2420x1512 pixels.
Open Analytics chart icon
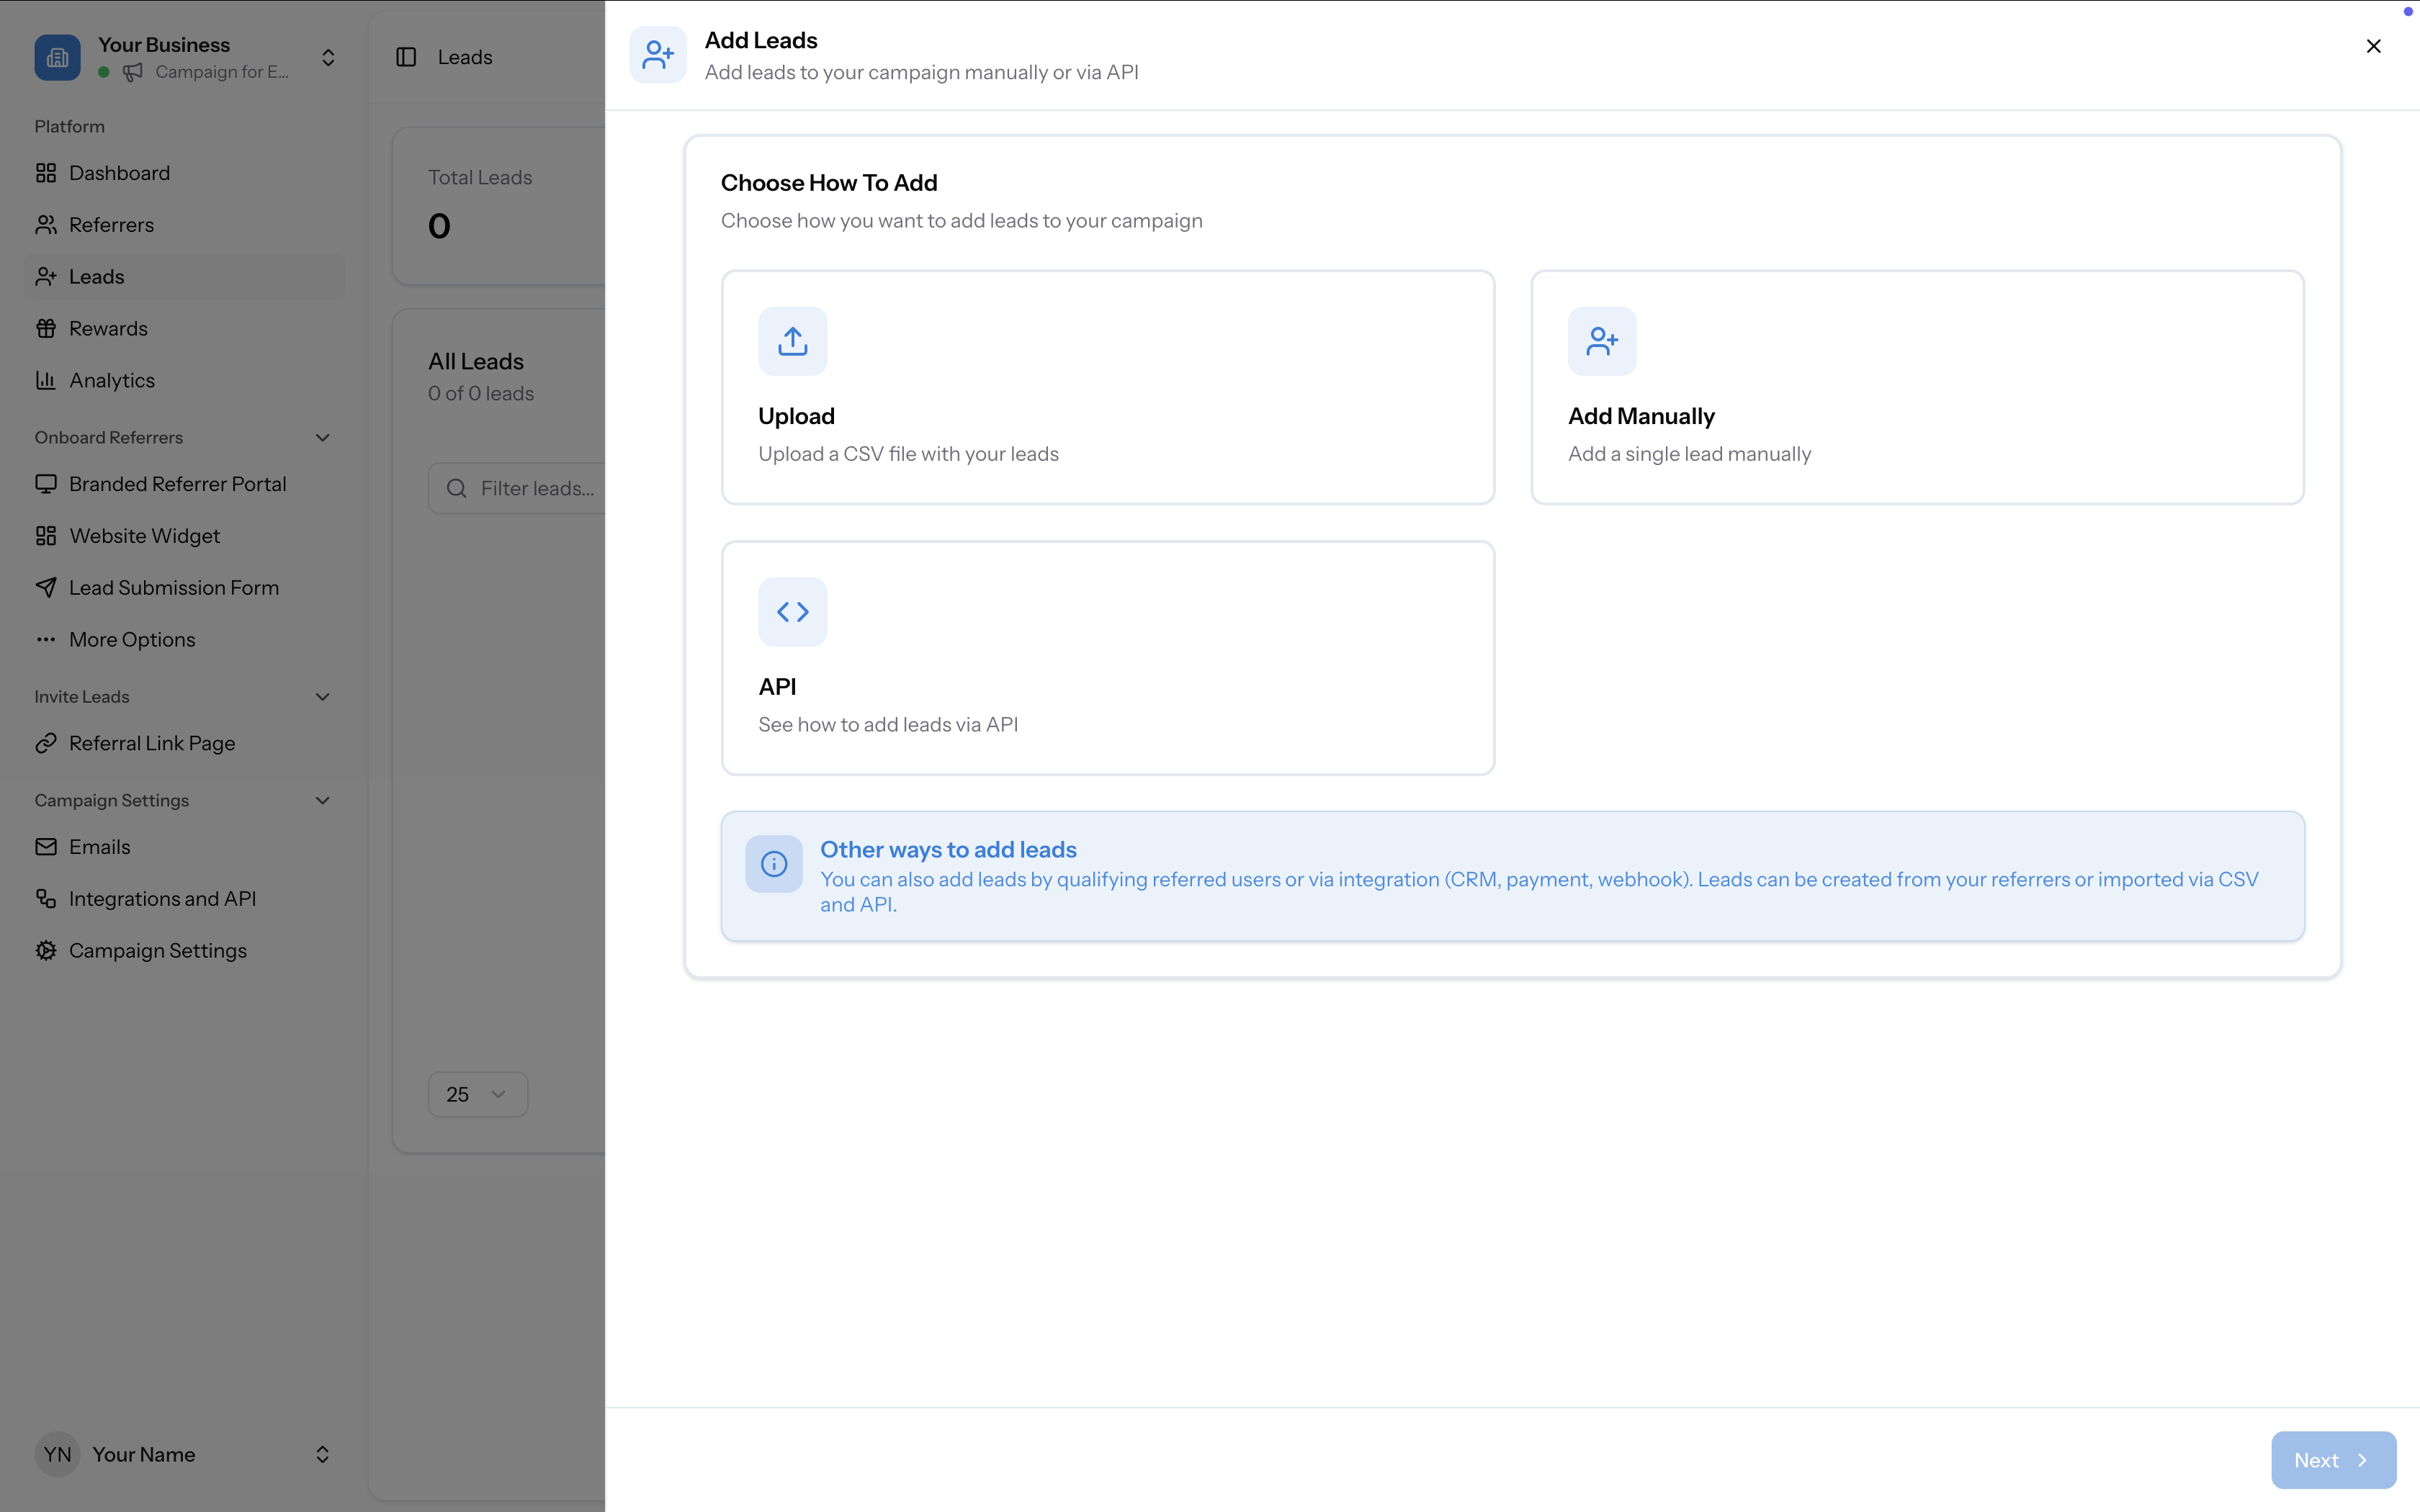click(46, 380)
